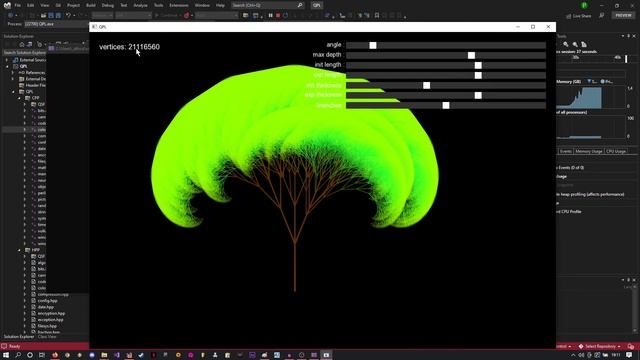Collapse the top QPL solution node
The width and height of the screenshot is (640, 360).
7,66
